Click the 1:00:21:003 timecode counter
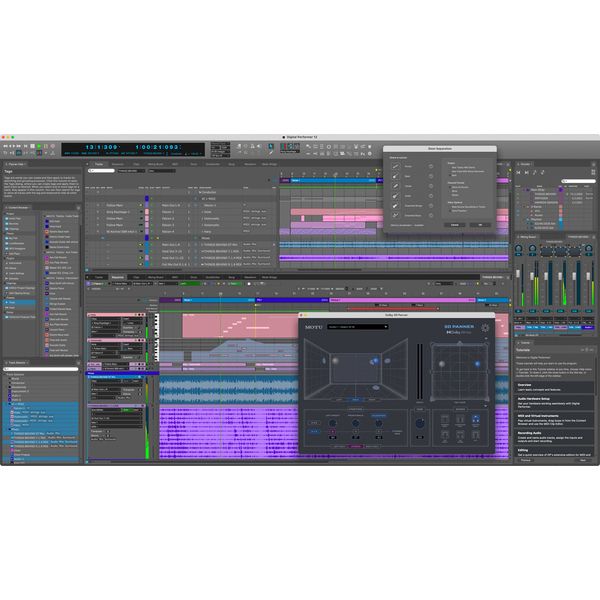The width and height of the screenshot is (600, 600). pyautogui.click(x=158, y=147)
